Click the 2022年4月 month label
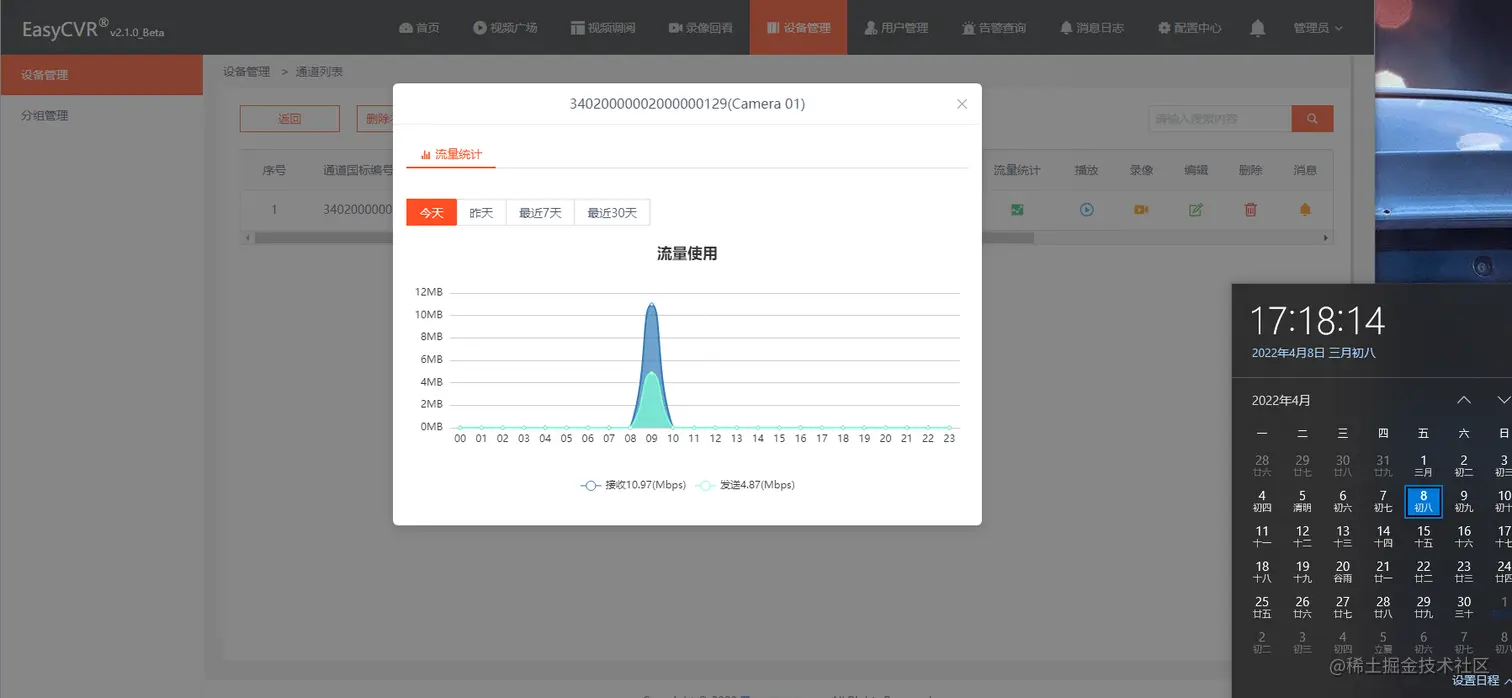This screenshot has height=698, width=1512. (x=1281, y=401)
